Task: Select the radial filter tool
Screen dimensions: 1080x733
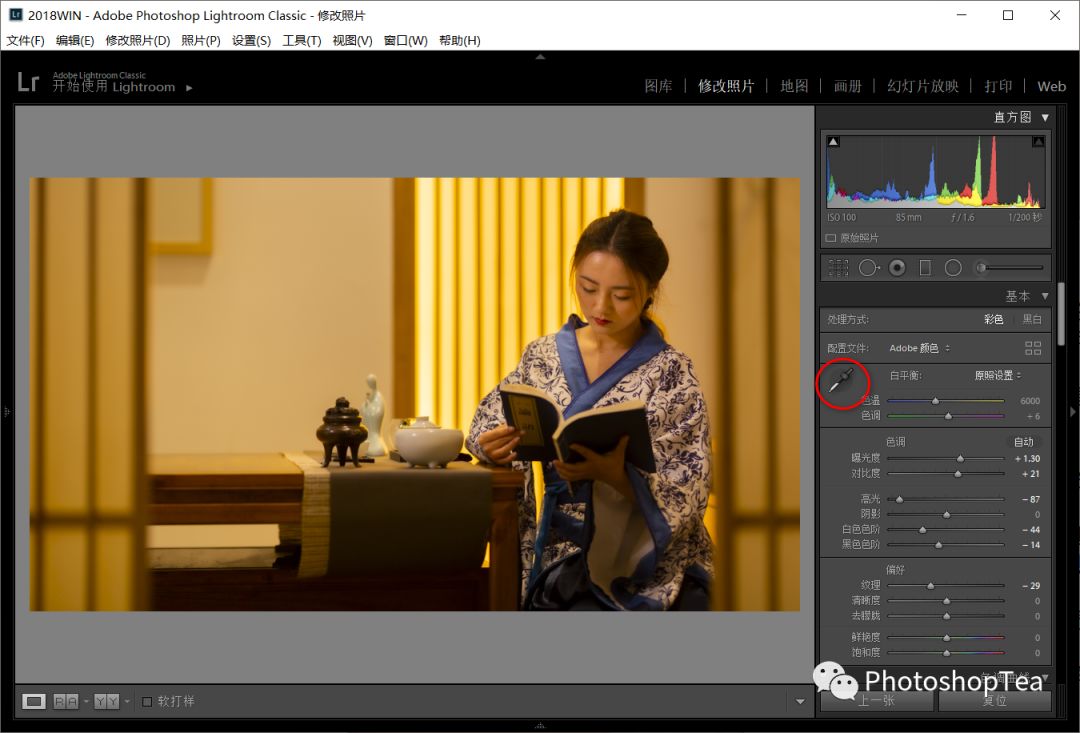Action: tap(953, 268)
